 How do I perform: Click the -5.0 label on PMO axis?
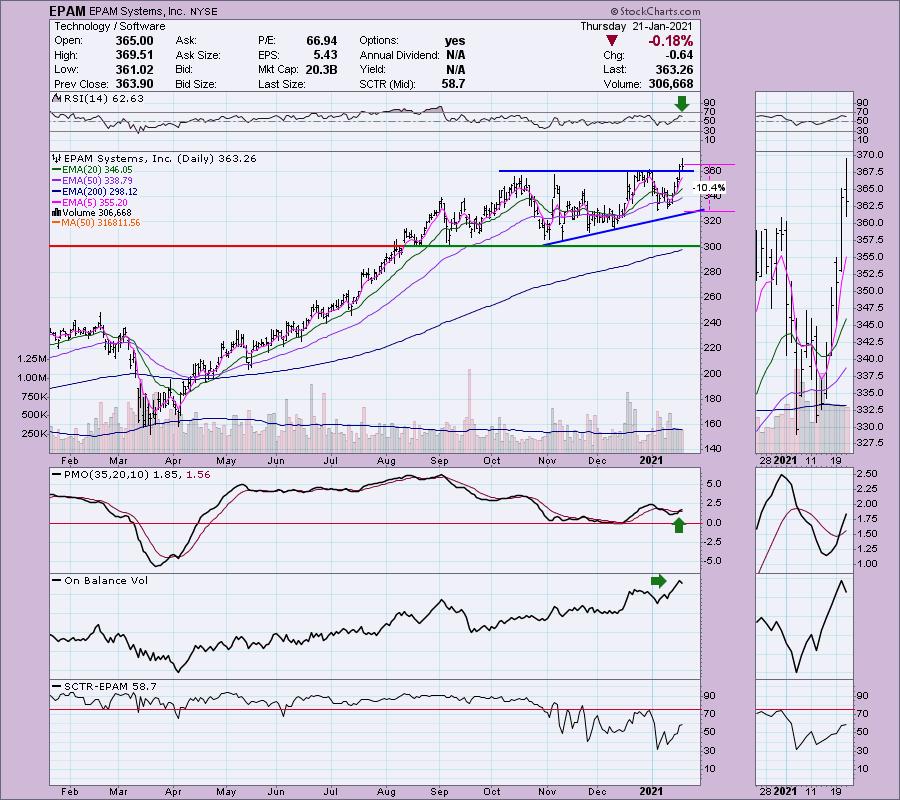(x=712, y=561)
